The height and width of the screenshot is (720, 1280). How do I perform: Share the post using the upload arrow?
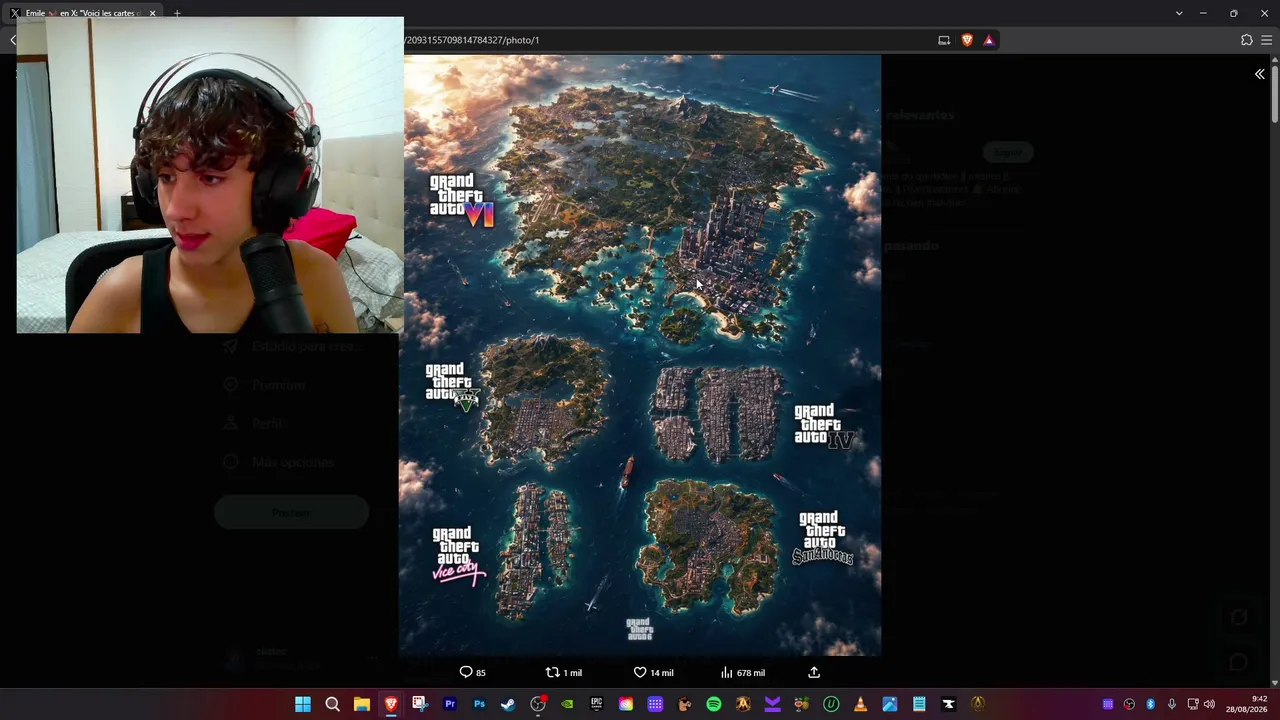click(x=814, y=673)
